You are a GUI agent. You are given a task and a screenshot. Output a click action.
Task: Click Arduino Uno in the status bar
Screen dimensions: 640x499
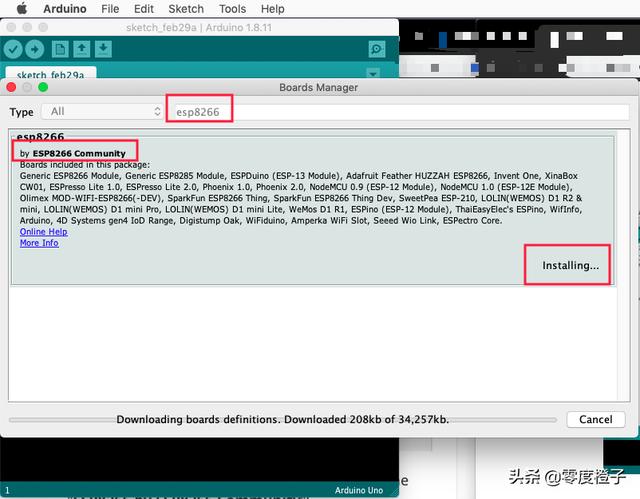359,490
